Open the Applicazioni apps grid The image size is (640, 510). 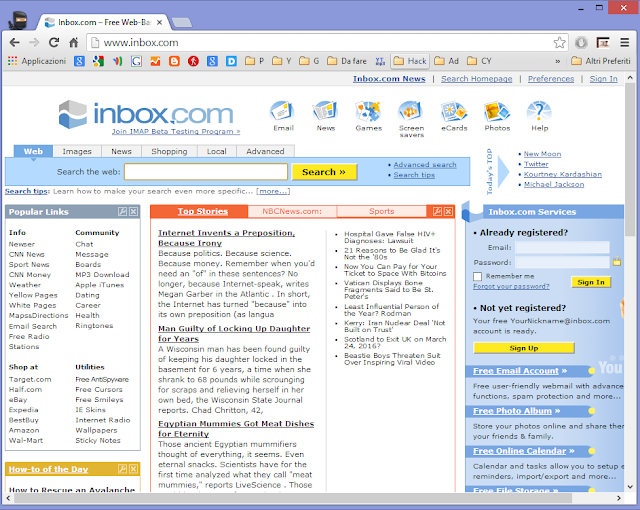click(36, 61)
